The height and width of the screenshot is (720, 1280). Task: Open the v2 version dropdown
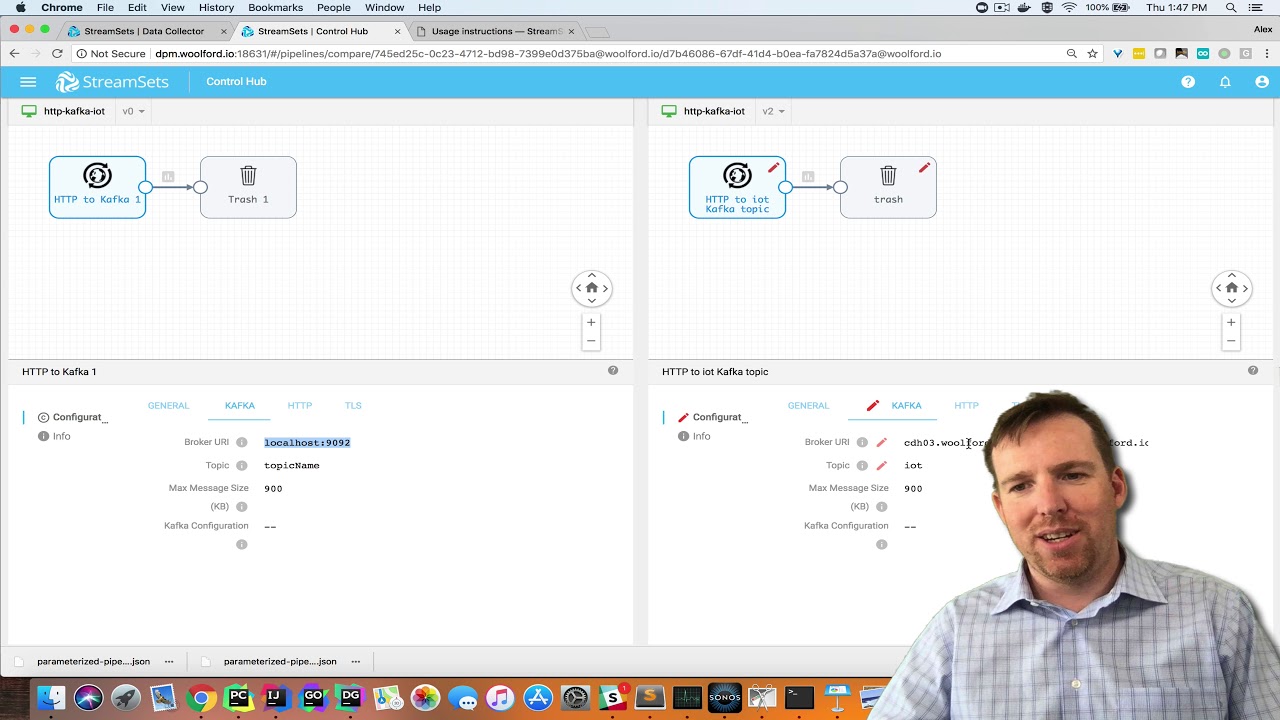[x=773, y=111]
